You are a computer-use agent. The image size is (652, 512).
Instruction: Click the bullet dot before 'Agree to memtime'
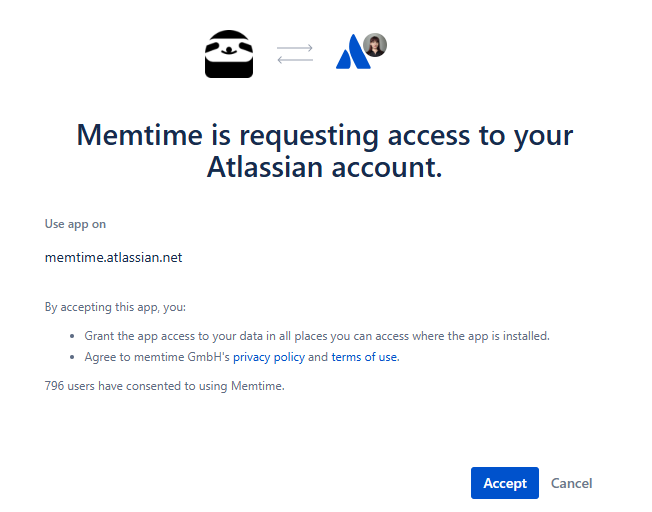[72, 357]
